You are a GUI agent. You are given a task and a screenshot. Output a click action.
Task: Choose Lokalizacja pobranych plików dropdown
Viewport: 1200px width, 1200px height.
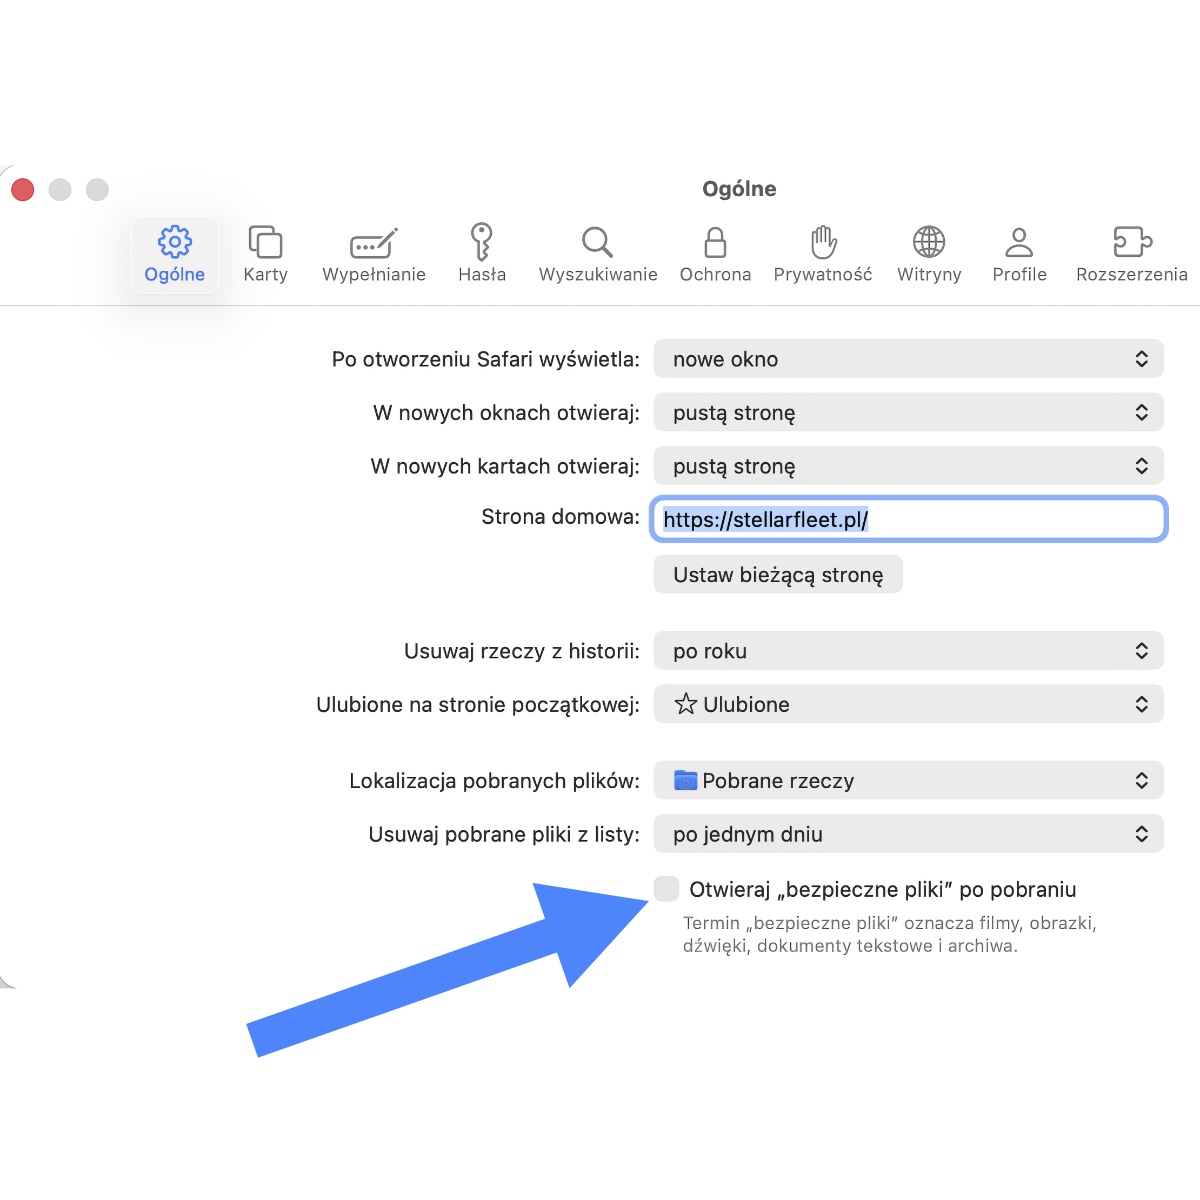pyautogui.click(x=909, y=780)
